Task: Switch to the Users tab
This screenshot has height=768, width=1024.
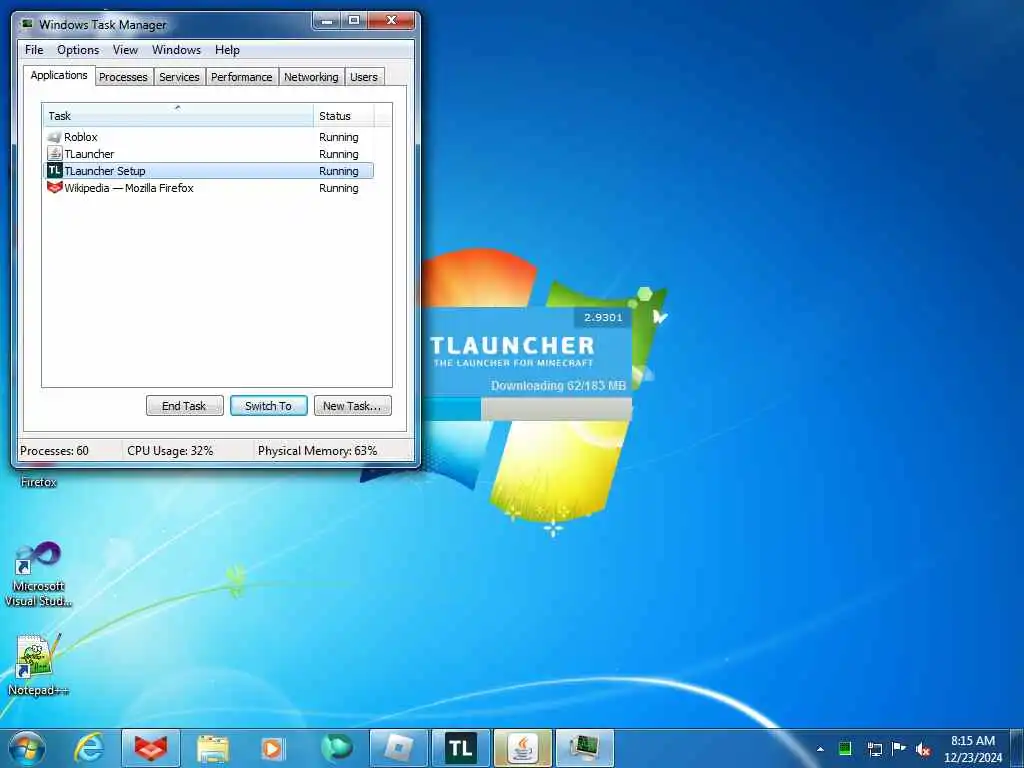Action: (364, 77)
